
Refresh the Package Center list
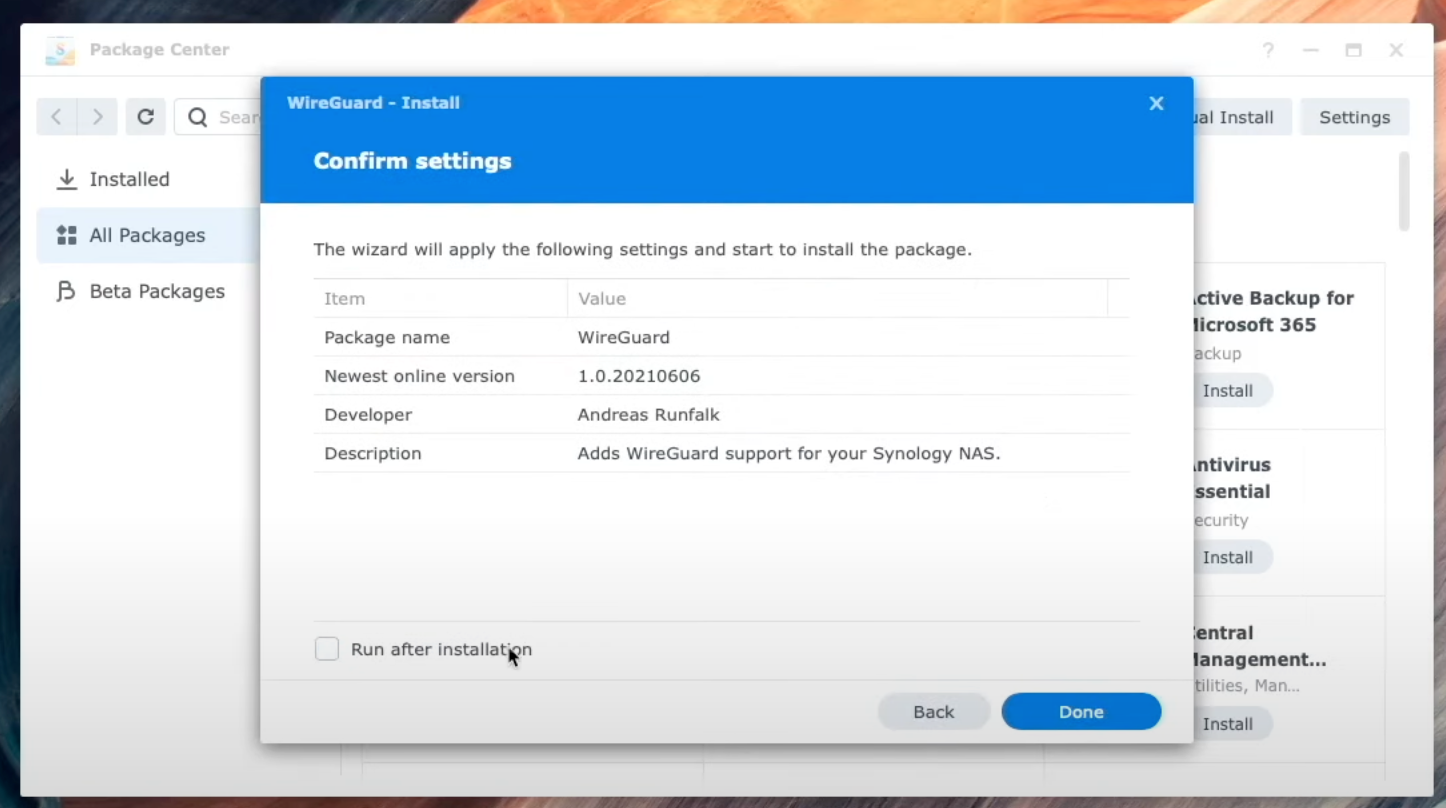pyautogui.click(x=145, y=117)
